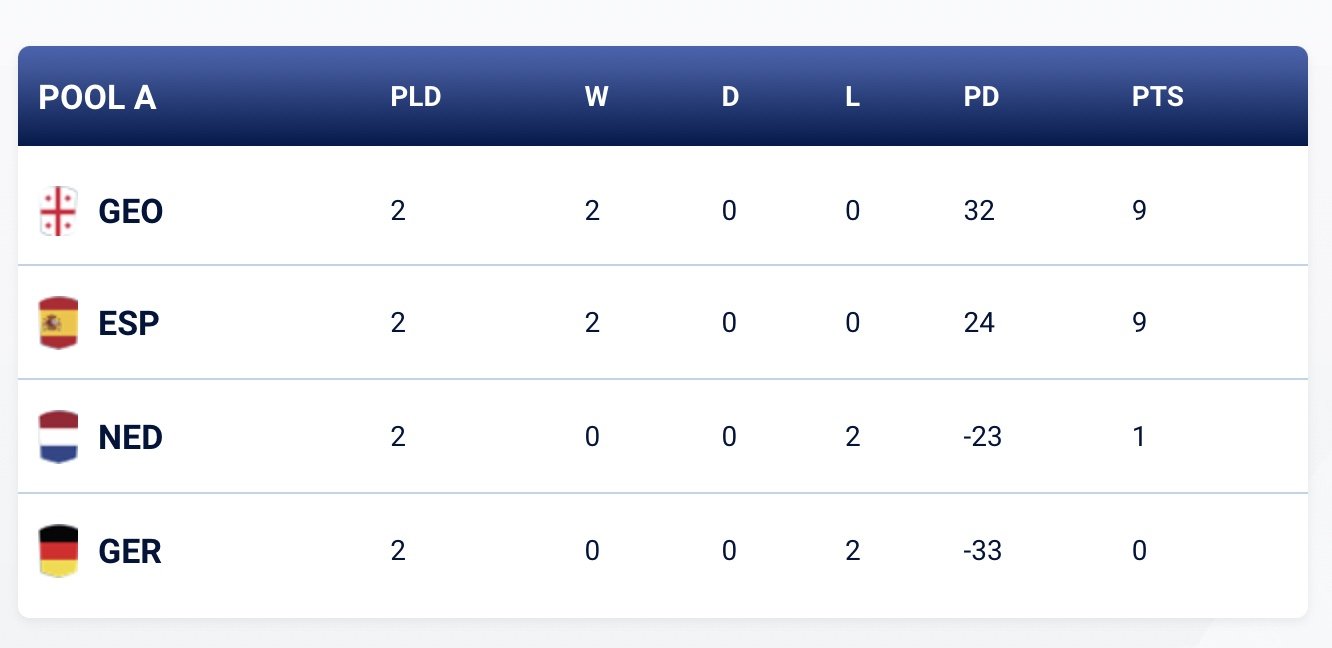The width and height of the screenshot is (1332, 648).
Task: Click the Spain flag icon
Action: (58, 323)
